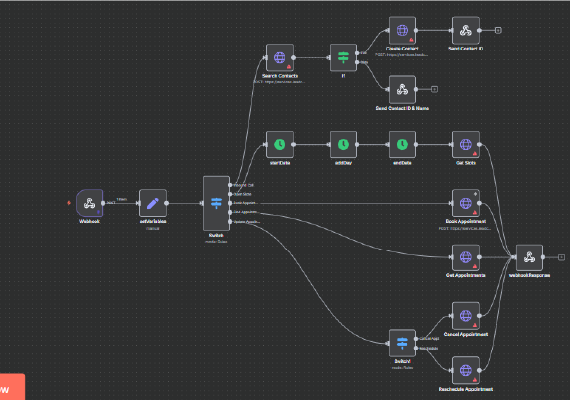
Task: Click the warning triangle on Reschedule Appointment
Action: 475,380
